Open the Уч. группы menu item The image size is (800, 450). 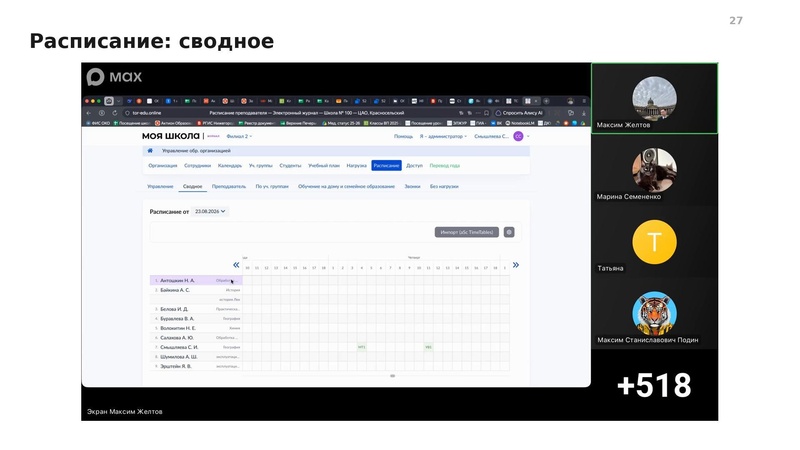(x=261, y=165)
